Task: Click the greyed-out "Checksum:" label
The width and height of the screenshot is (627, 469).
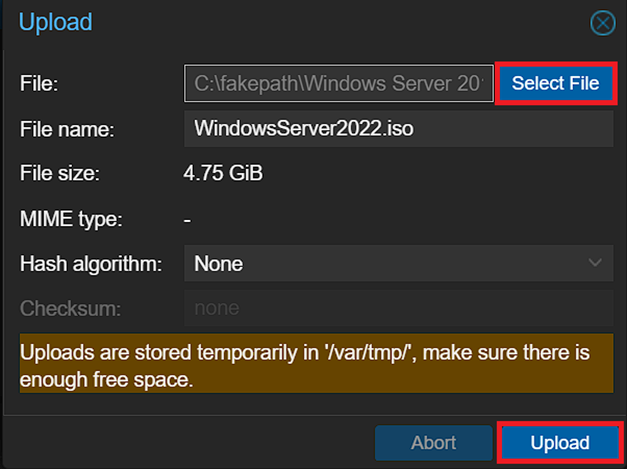Action: (x=70, y=309)
